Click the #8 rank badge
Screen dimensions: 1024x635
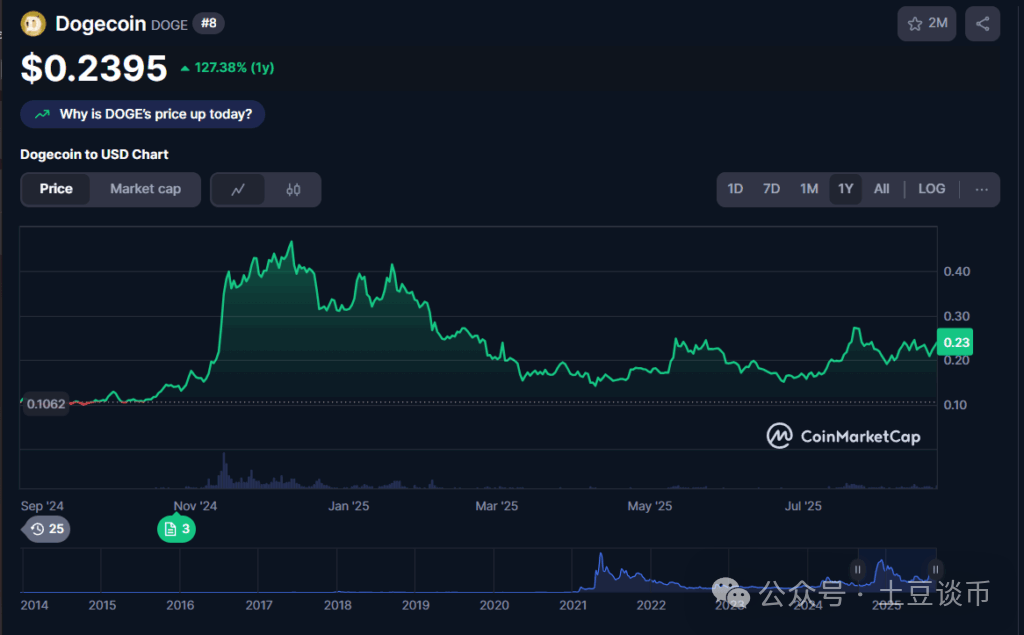click(208, 24)
